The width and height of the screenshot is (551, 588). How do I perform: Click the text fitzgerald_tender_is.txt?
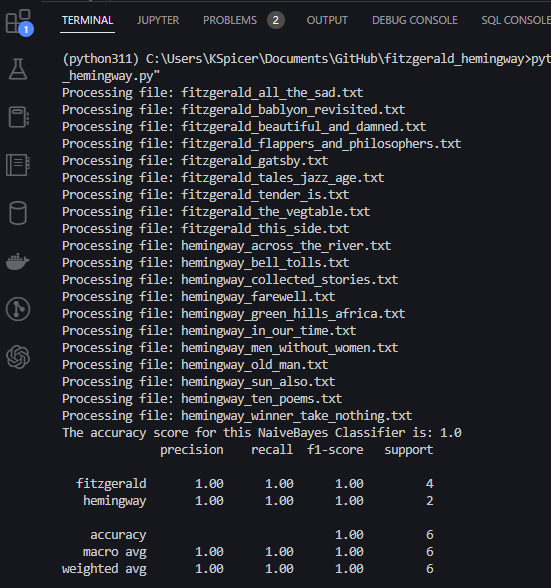point(265,195)
